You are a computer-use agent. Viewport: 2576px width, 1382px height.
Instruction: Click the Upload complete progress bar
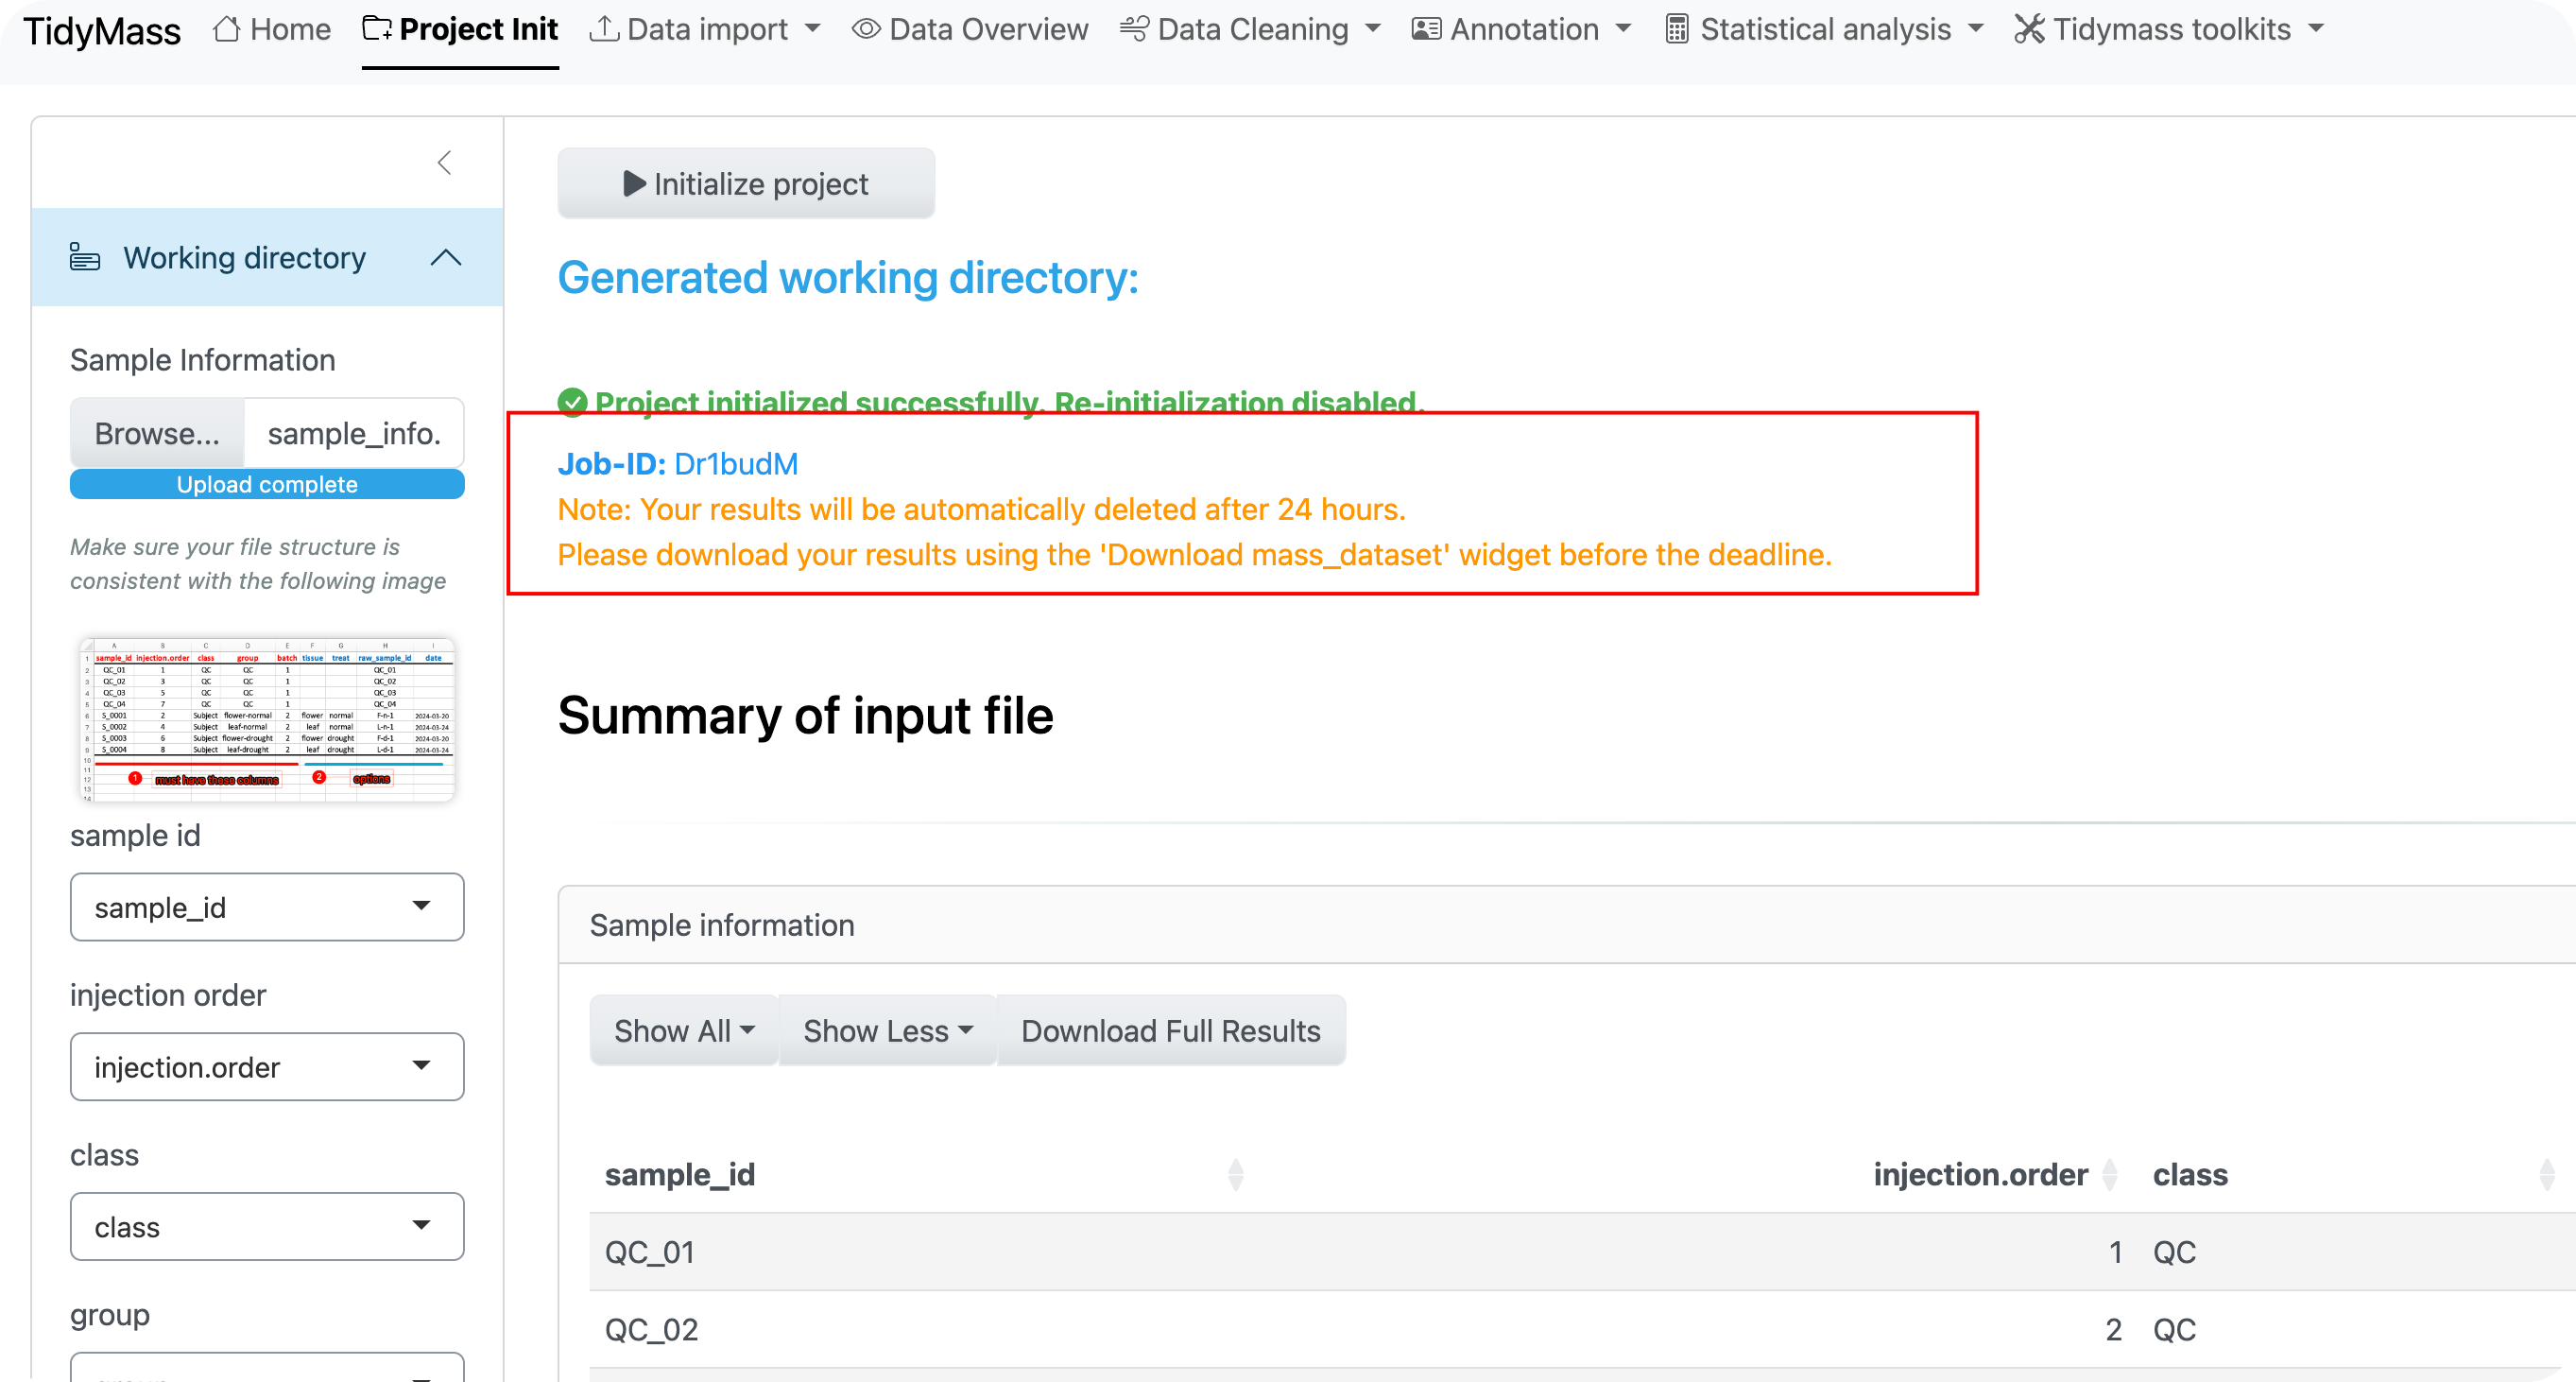click(x=267, y=484)
